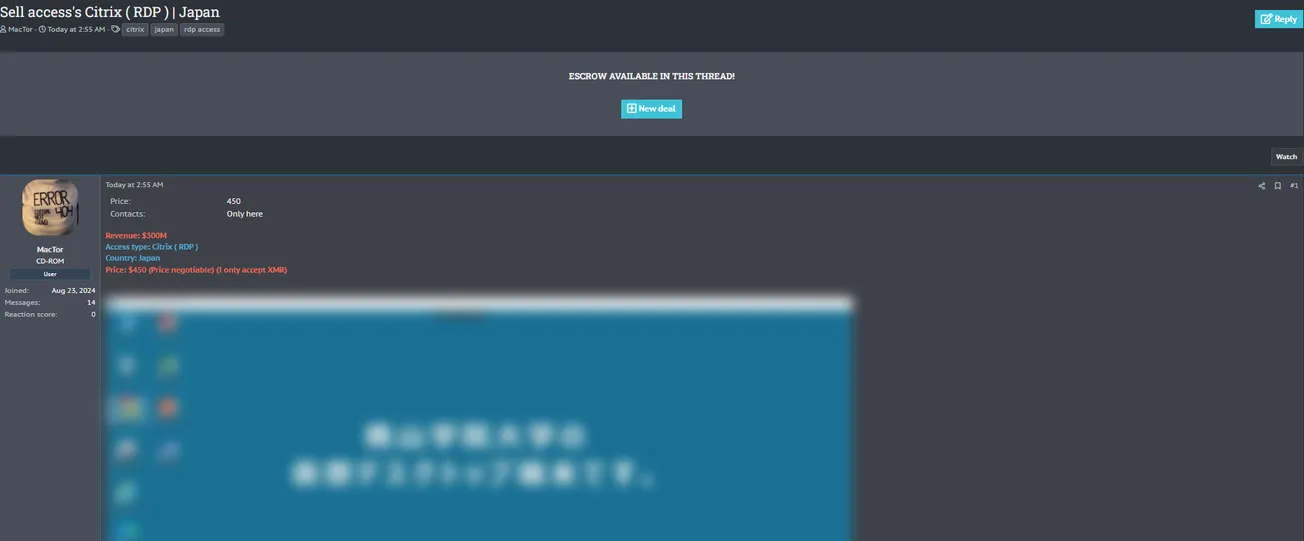
Task: Click the User badge under CD-ROM
Action: (x=50, y=274)
